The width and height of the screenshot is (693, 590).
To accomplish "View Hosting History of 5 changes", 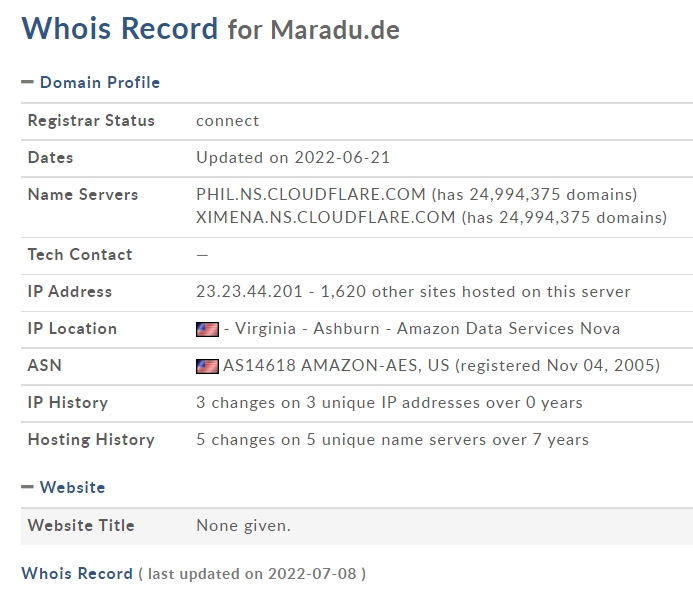I will [392, 440].
